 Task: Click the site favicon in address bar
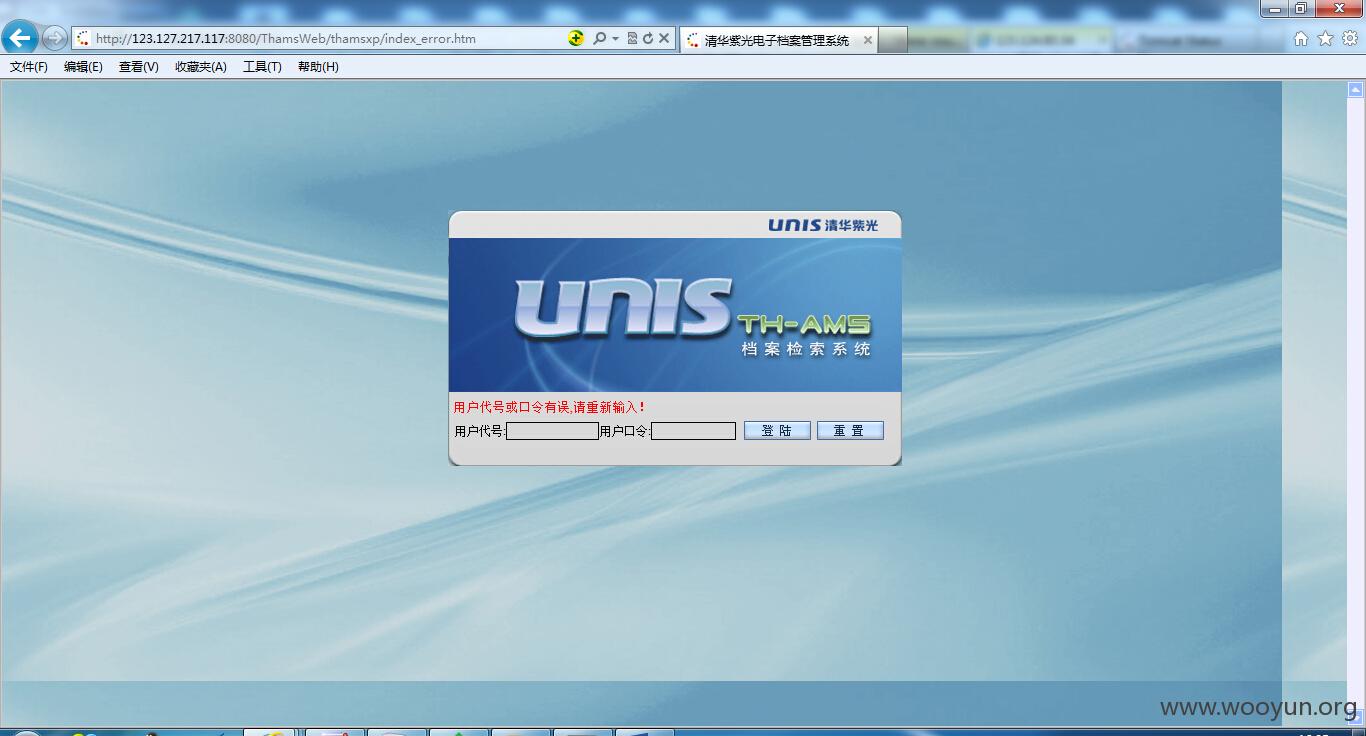[x=83, y=38]
